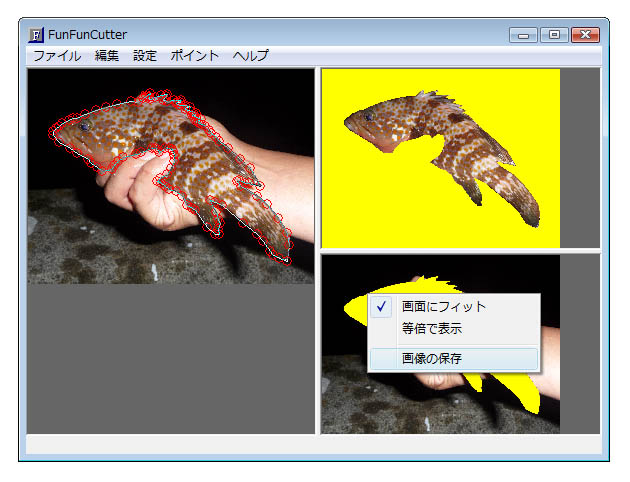Close the FunFunCutter window
Screen dimensions: 630x482
click(x=585, y=35)
